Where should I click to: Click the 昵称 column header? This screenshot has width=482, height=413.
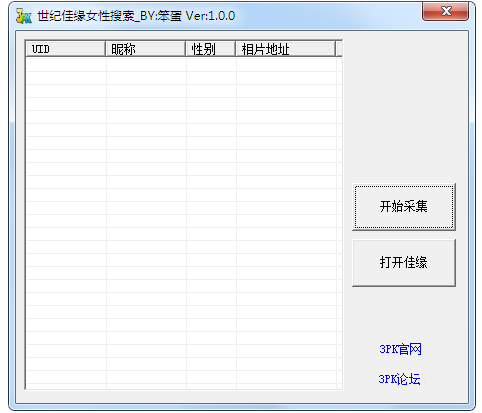tap(146, 49)
